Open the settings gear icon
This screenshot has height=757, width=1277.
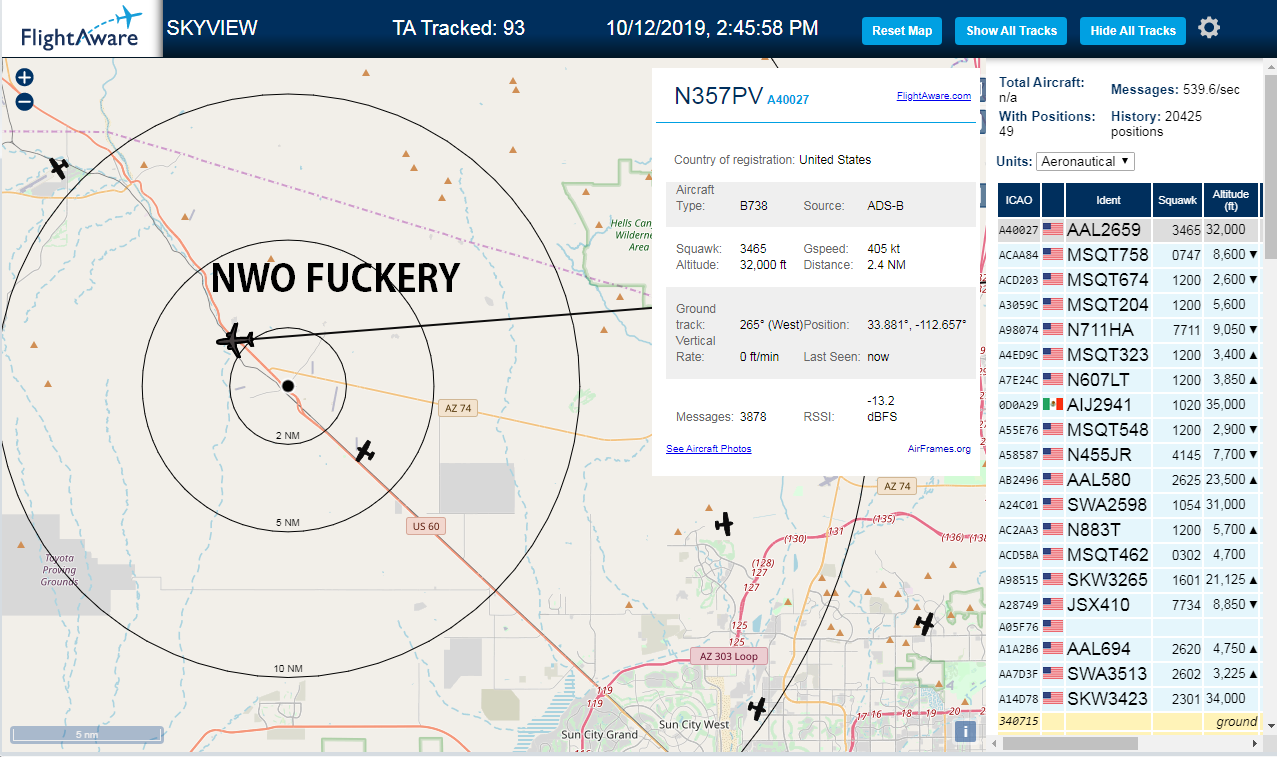(x=1209, y=28)
